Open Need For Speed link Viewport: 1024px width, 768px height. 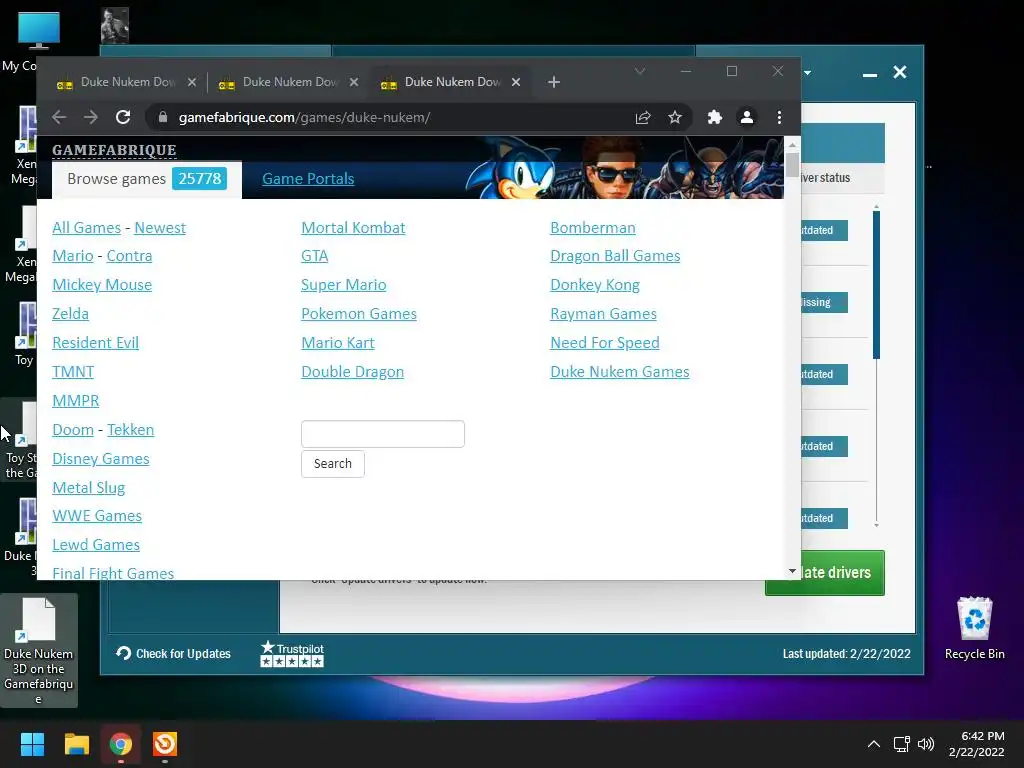605,343
